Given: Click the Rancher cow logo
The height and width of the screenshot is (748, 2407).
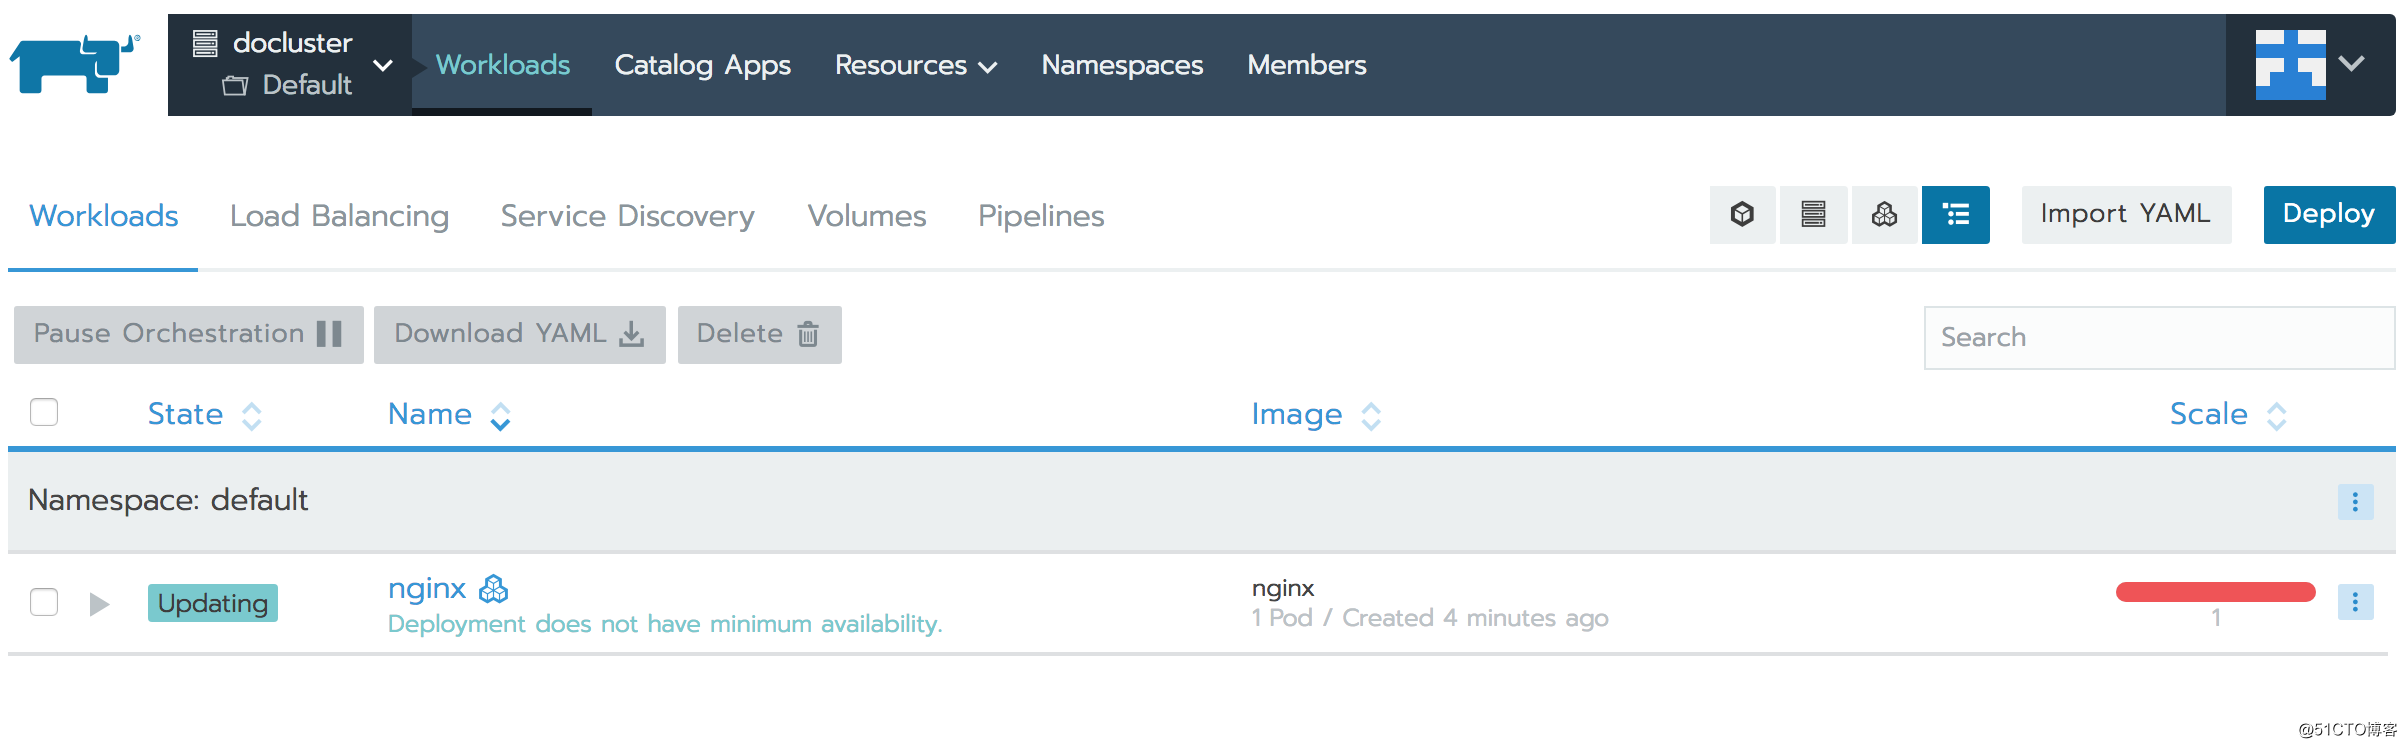Looking at the screenshot, I should click(75, 64).
